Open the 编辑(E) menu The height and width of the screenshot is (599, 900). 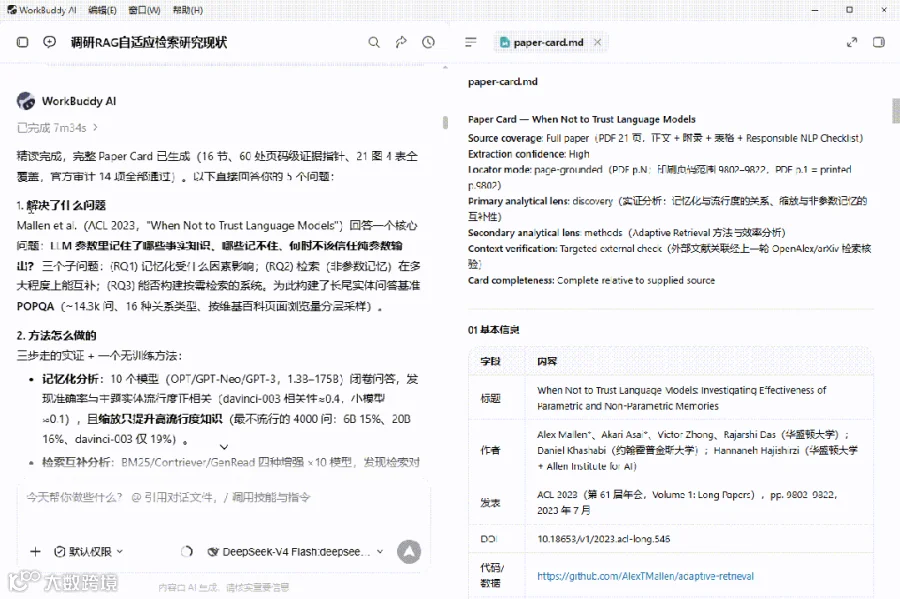click(x=102, y=10)
